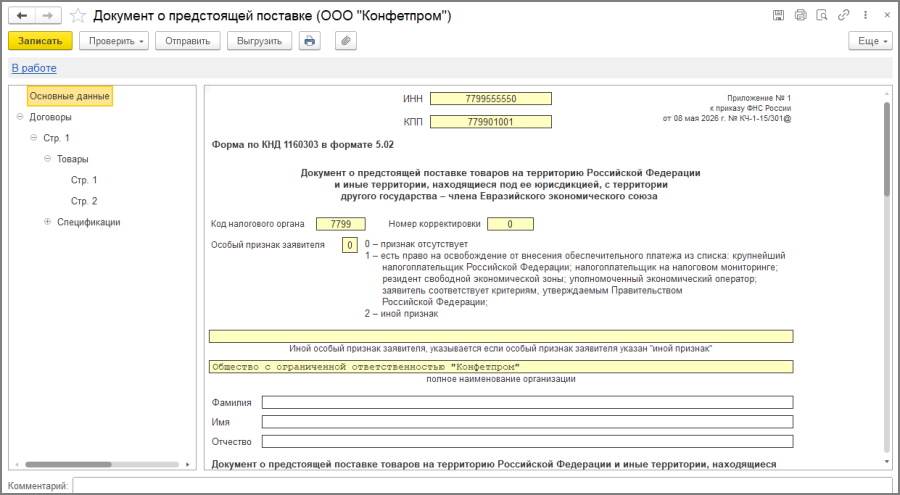
Task: Click the form scrollbar down arrow
Action: 887,462
